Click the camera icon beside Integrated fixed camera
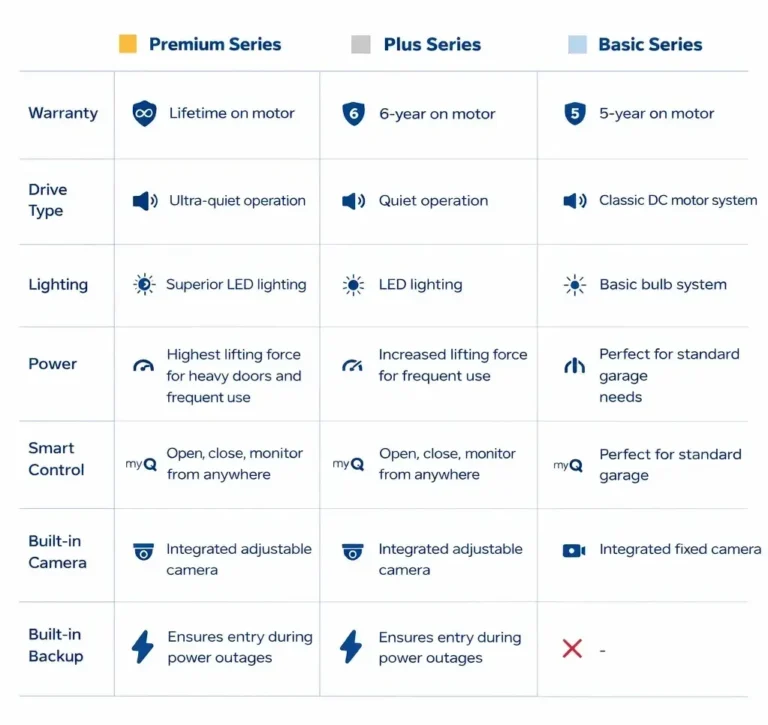 574,550
